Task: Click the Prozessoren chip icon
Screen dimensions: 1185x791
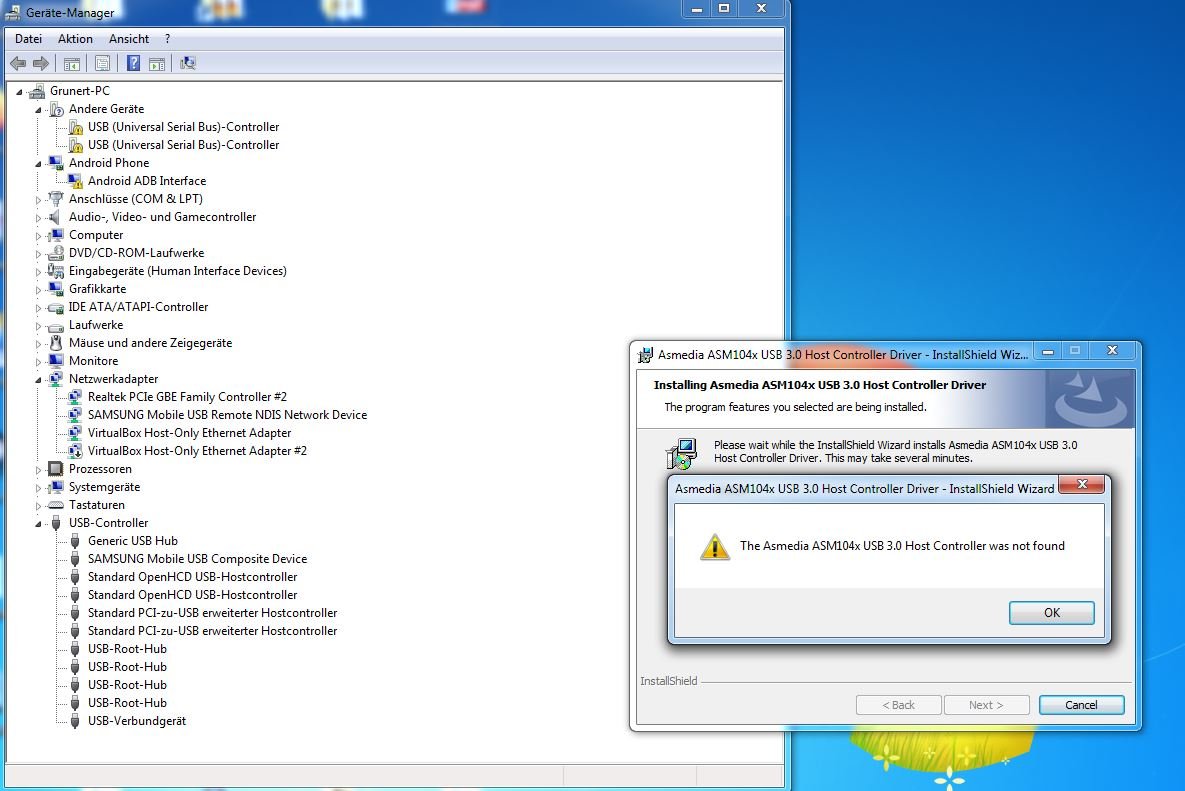Action: pos(56,469)
